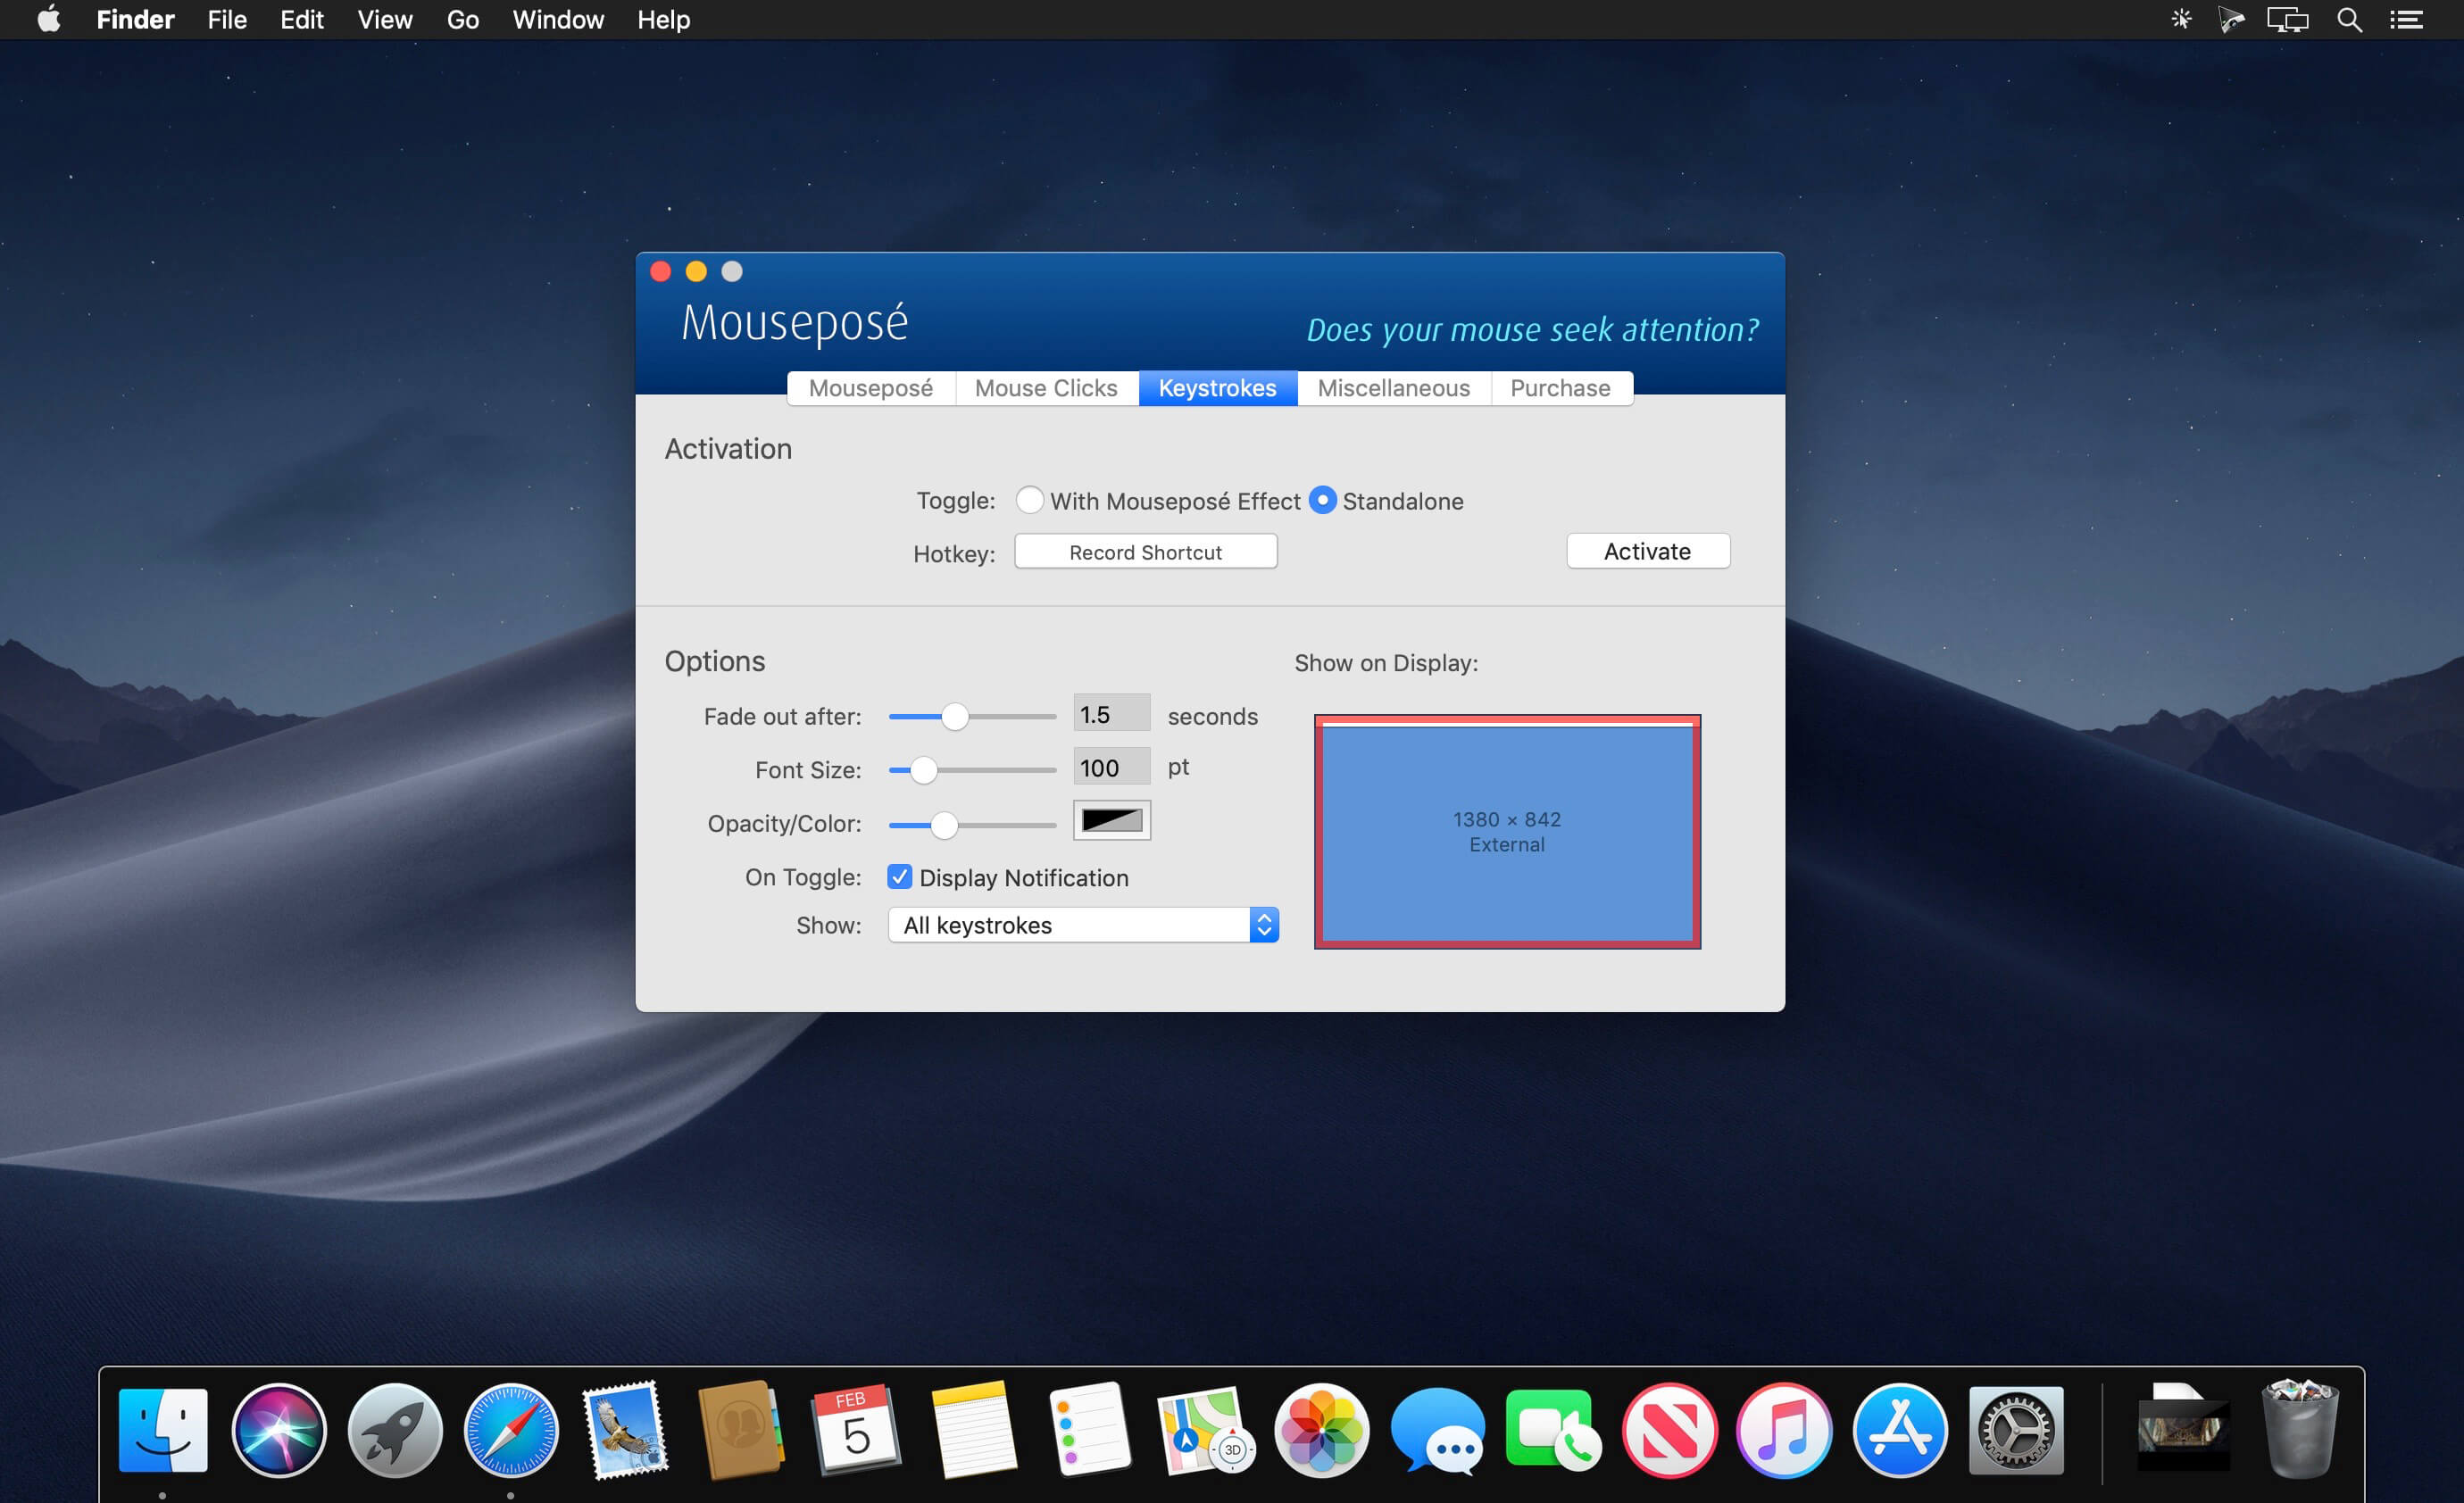Open Calendar icon showing FEB 5
Screen dimensions: 2464x1503
856,1430
